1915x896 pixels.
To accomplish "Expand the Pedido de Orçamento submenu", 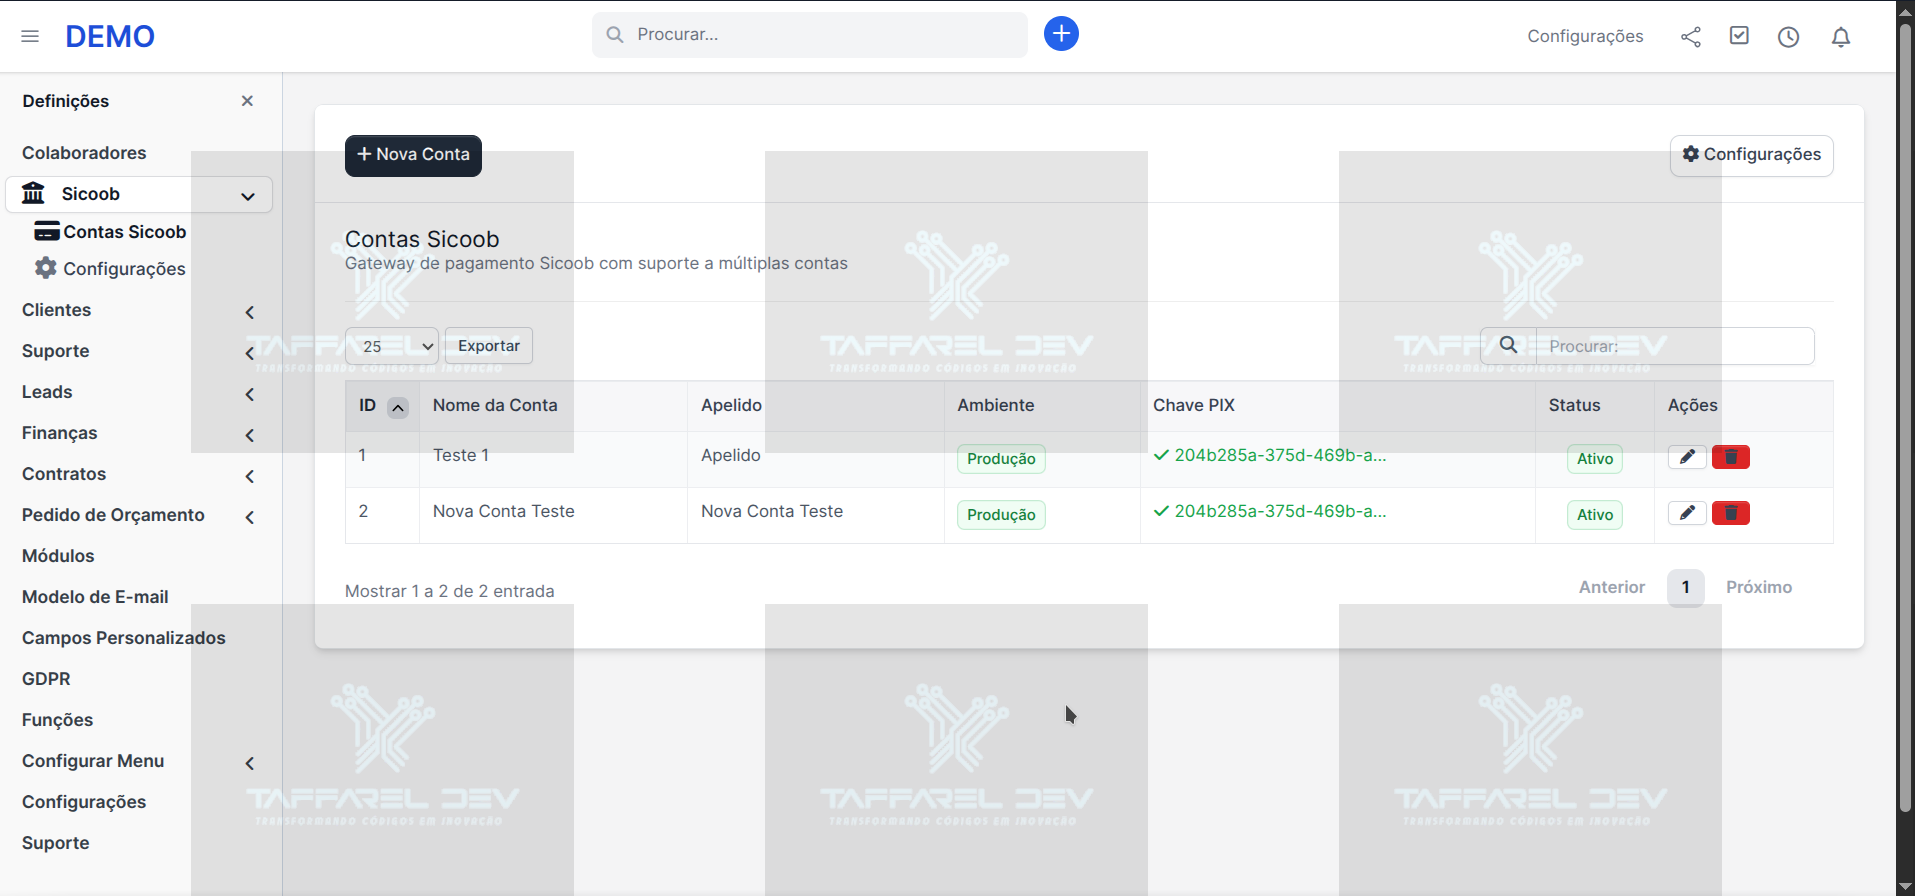I will [x=250, y=517].
